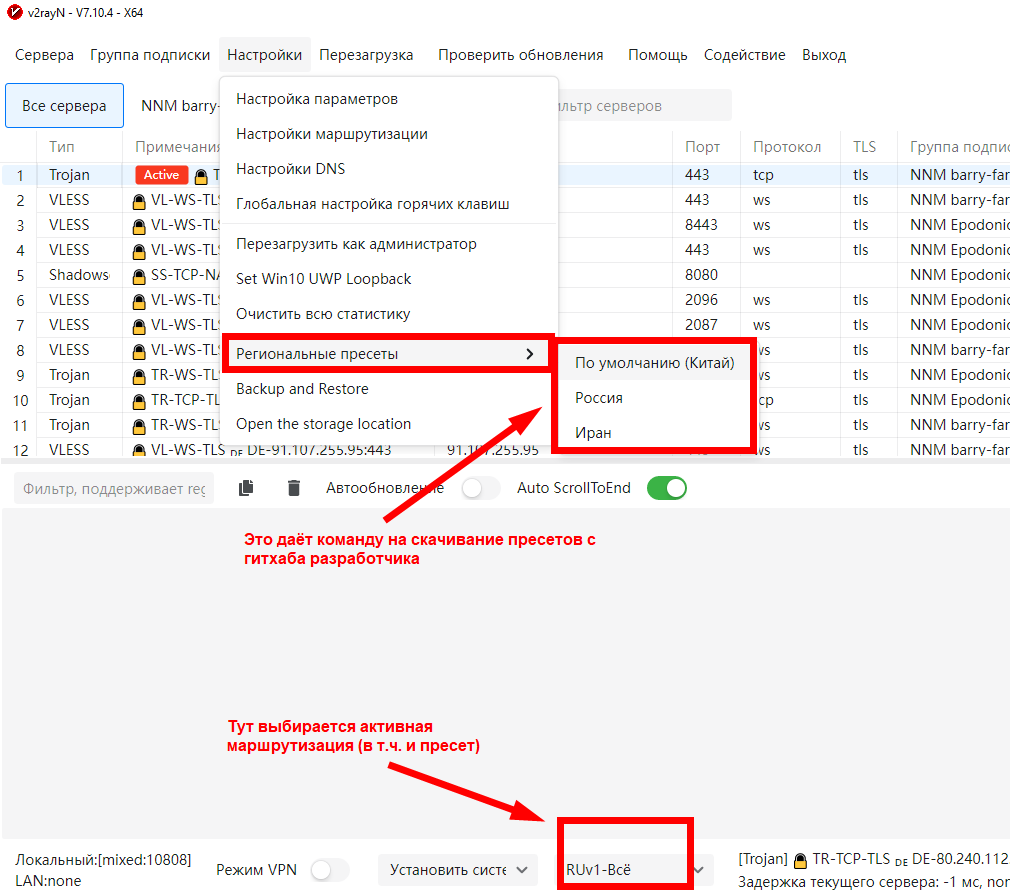
Task: Switch to NNM barry subscription tab
Action: tap(180, 106)
